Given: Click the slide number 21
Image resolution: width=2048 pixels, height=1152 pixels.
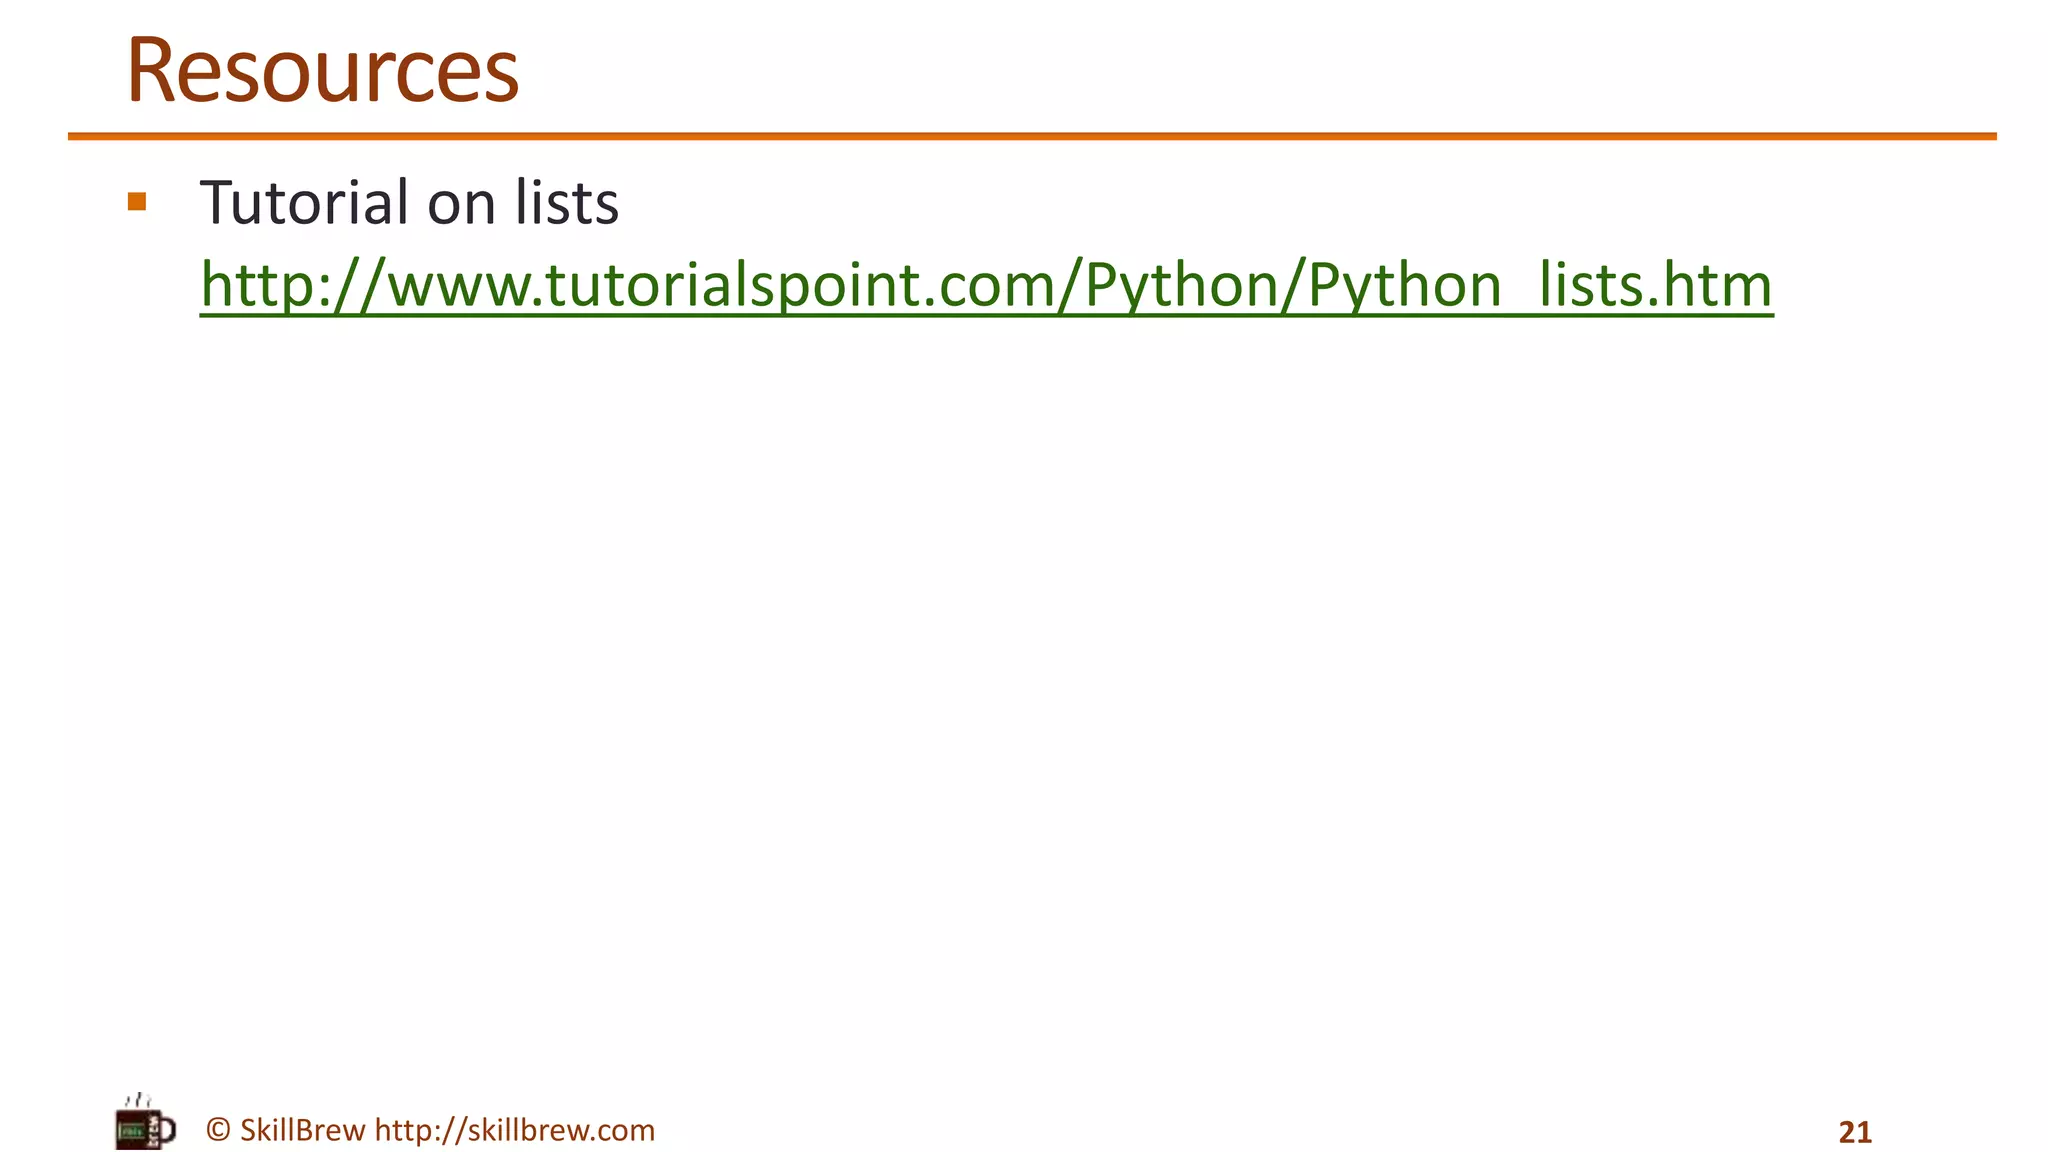Looking at the screenshot, I should click(1855, 1132).
